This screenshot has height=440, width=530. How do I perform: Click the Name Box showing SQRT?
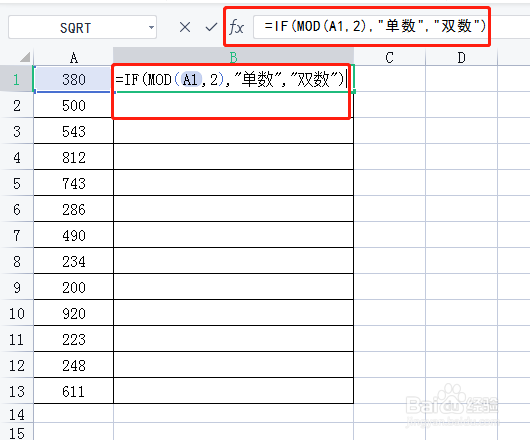(82, 27)
